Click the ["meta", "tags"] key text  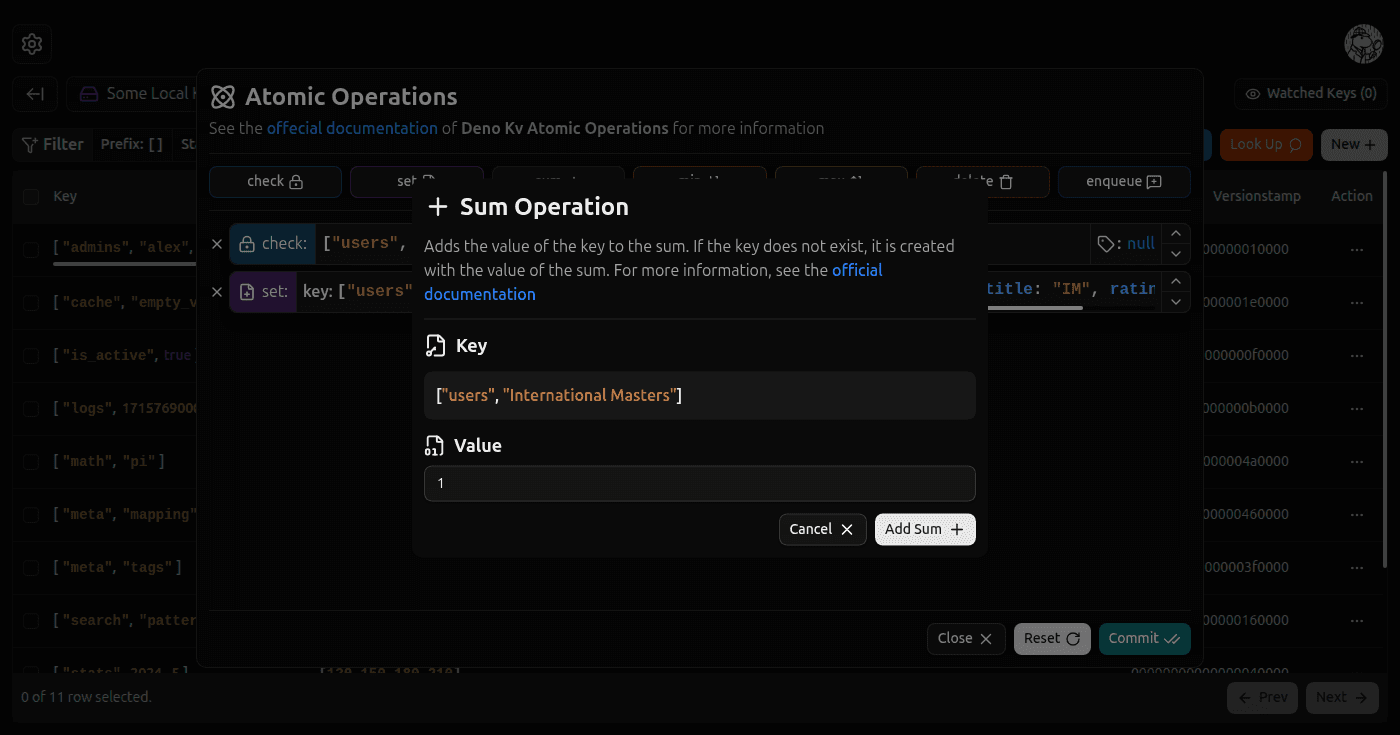[x=117, y=567]
